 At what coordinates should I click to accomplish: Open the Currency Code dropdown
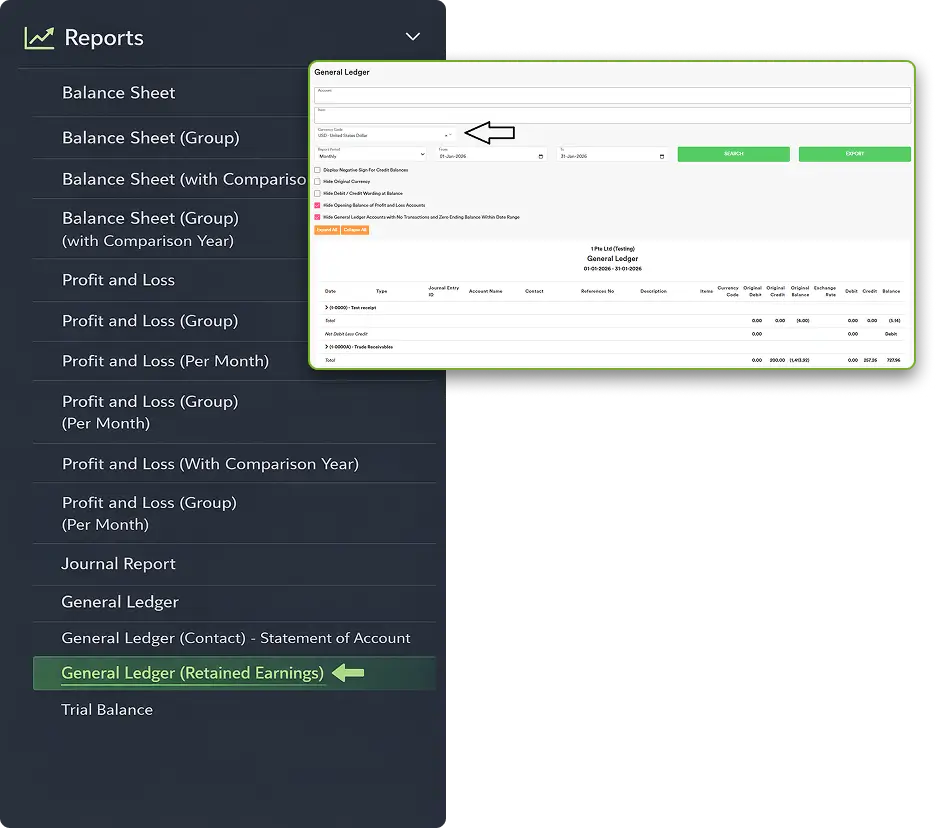click(452, 133)
